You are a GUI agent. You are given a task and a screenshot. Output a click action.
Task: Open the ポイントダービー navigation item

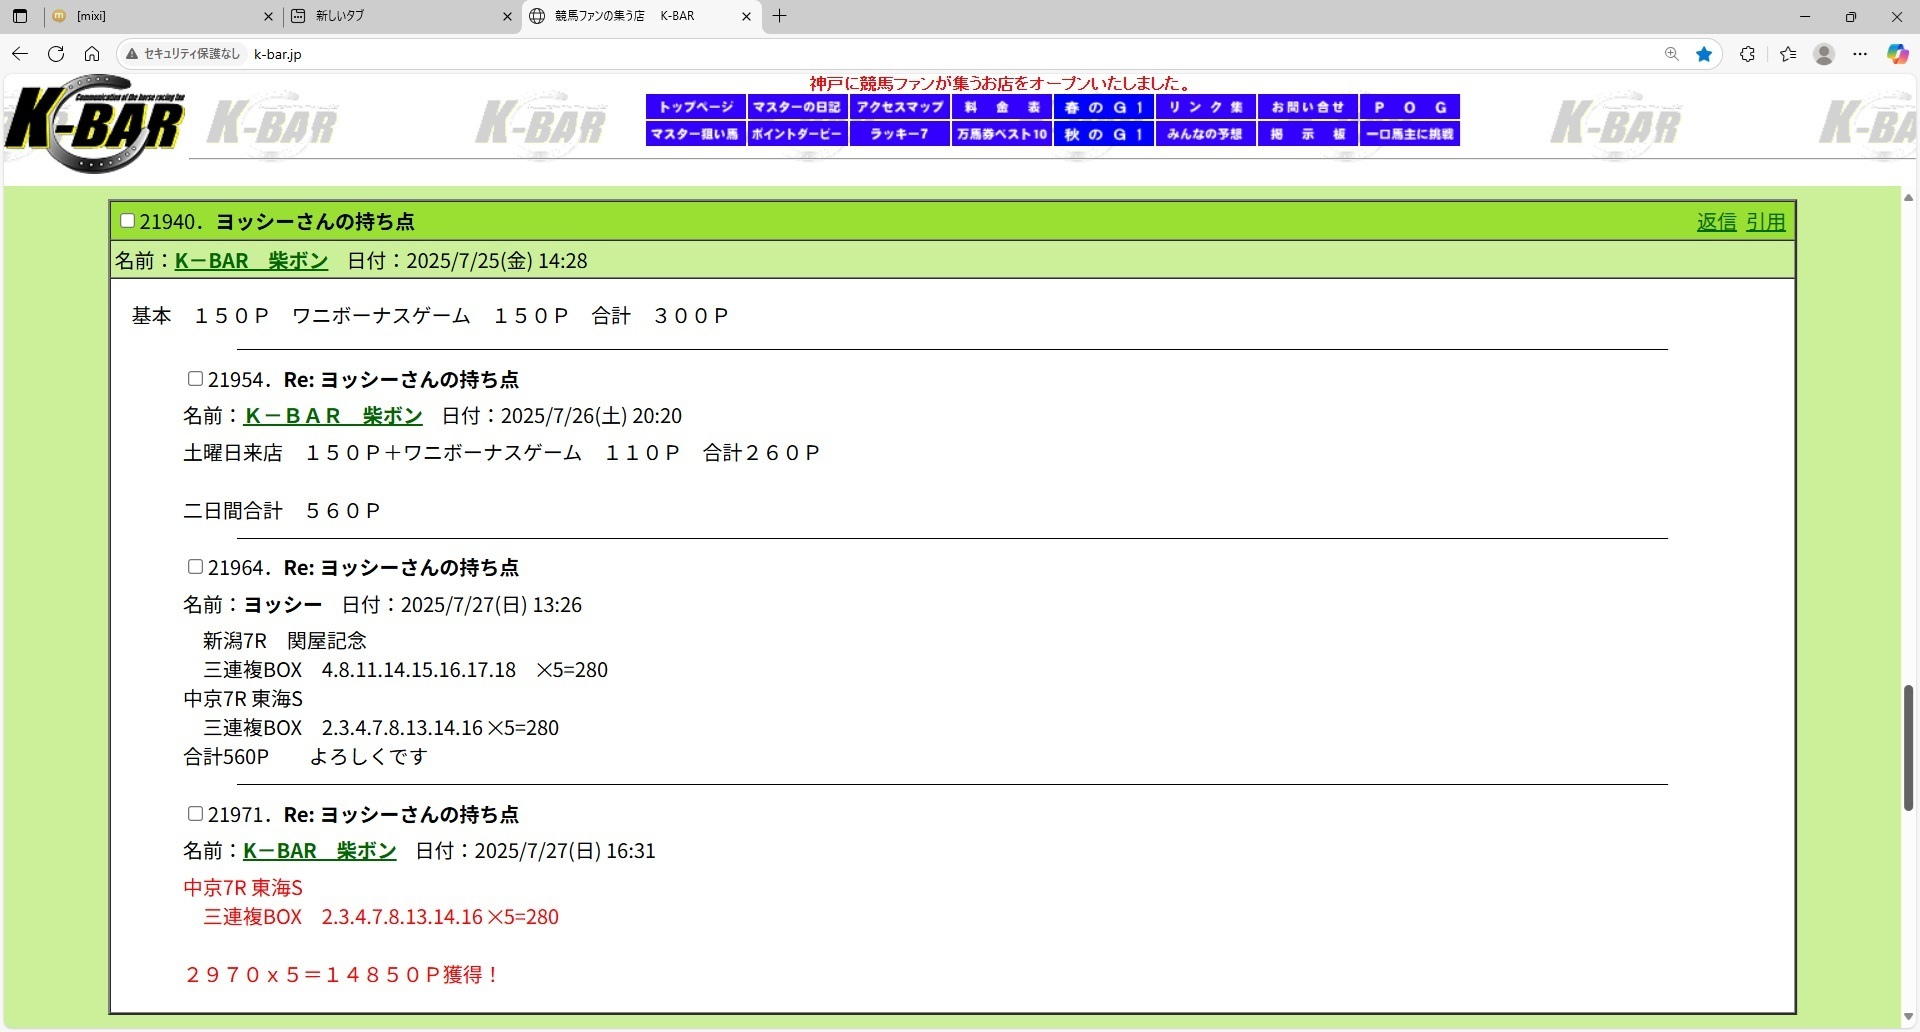(797, 134)
